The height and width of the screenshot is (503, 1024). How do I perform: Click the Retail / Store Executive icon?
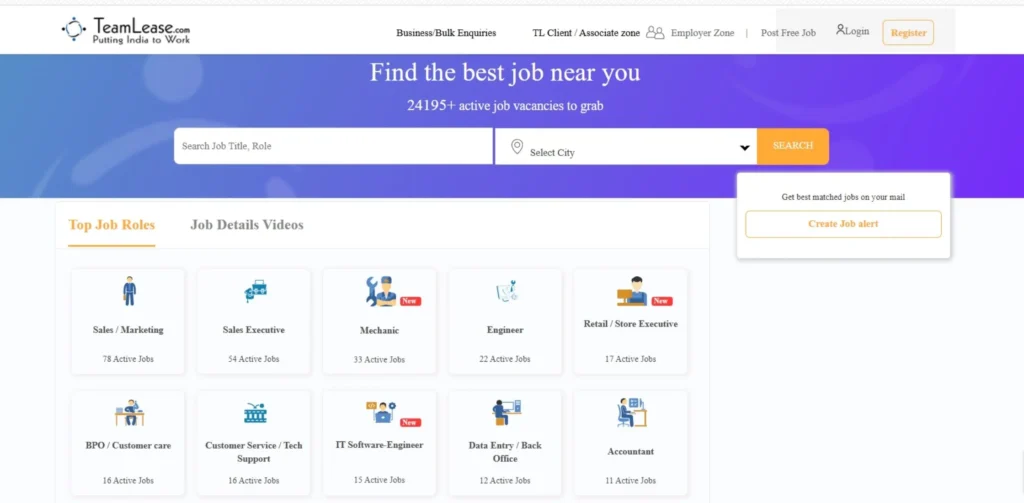point(632,291)
